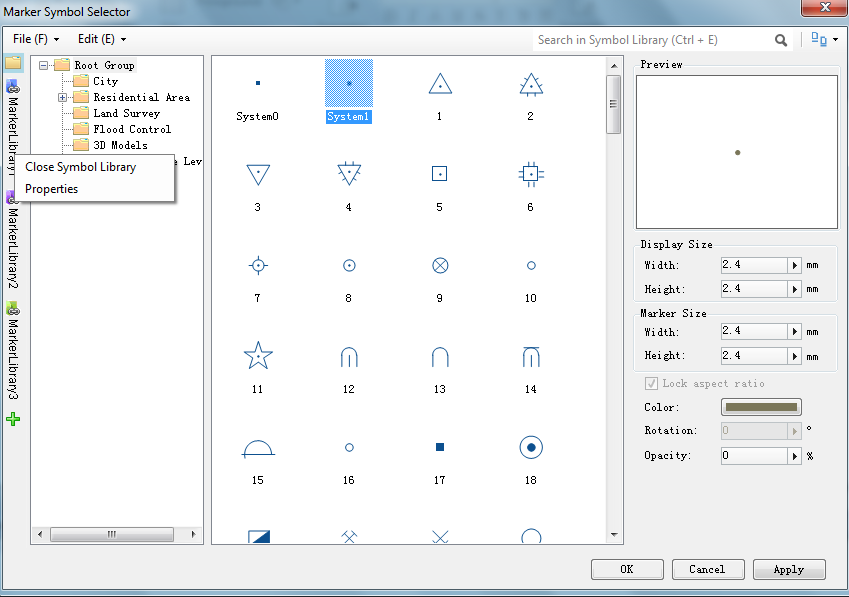Open the Color swatch picker
This screenshot has width=849, height=597.
click(x=762, y=407)
